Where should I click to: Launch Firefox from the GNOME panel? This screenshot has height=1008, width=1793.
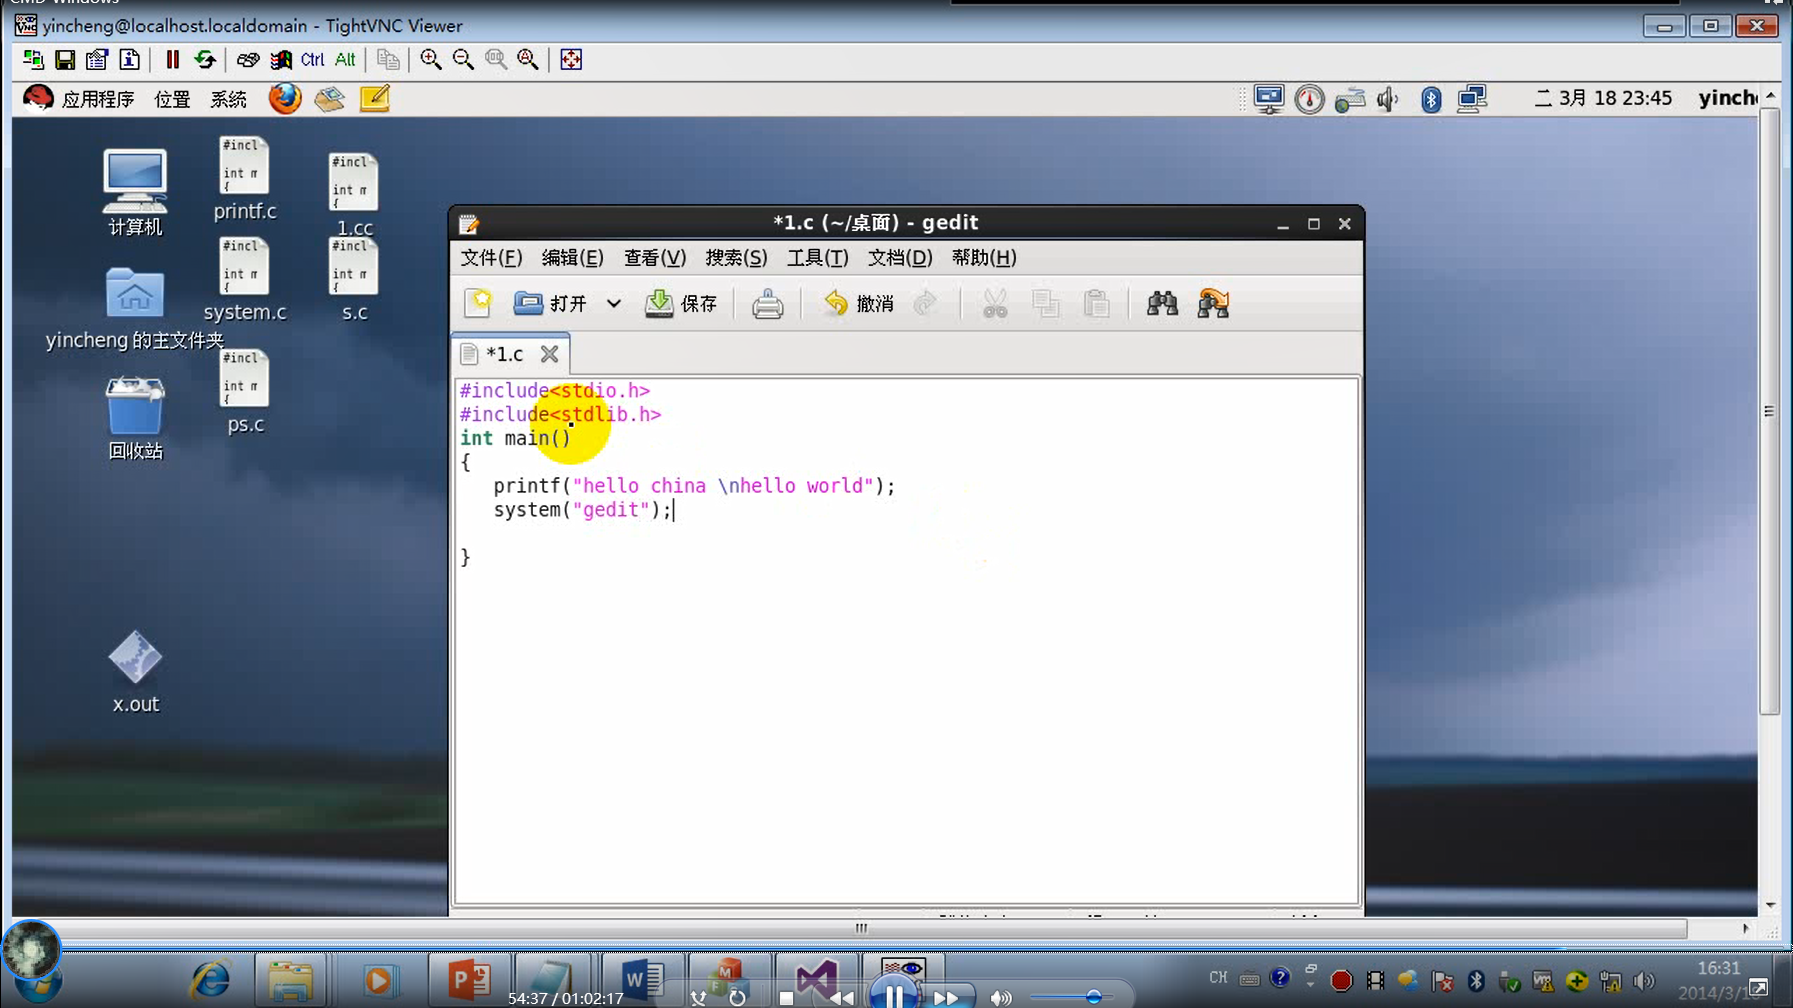(x=285, y=98)
